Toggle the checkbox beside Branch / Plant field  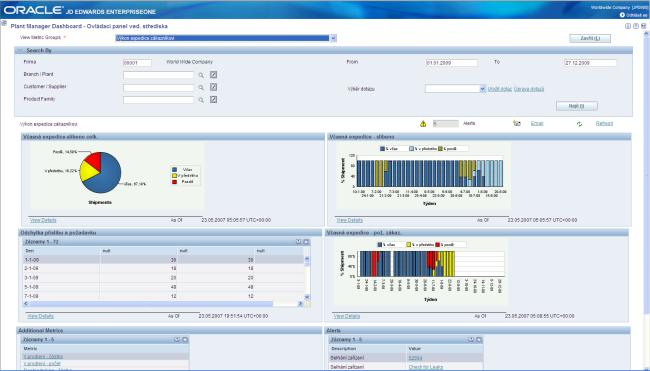213,75
